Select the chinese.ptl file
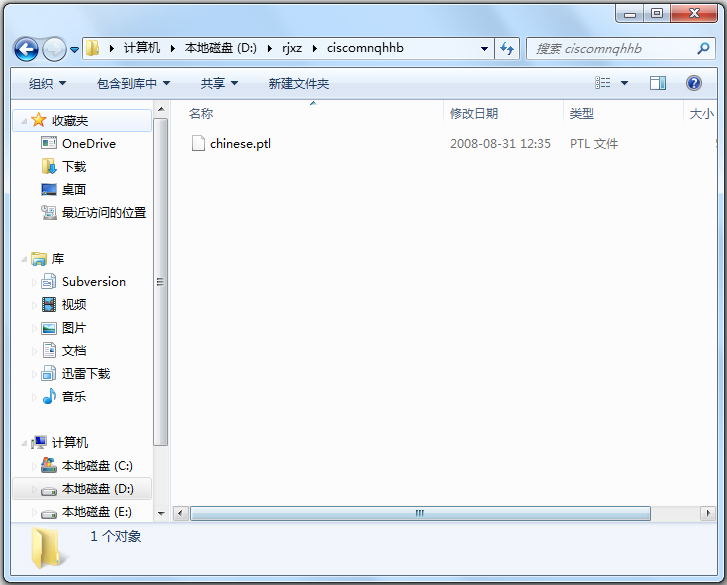 (x=240, y=144)
